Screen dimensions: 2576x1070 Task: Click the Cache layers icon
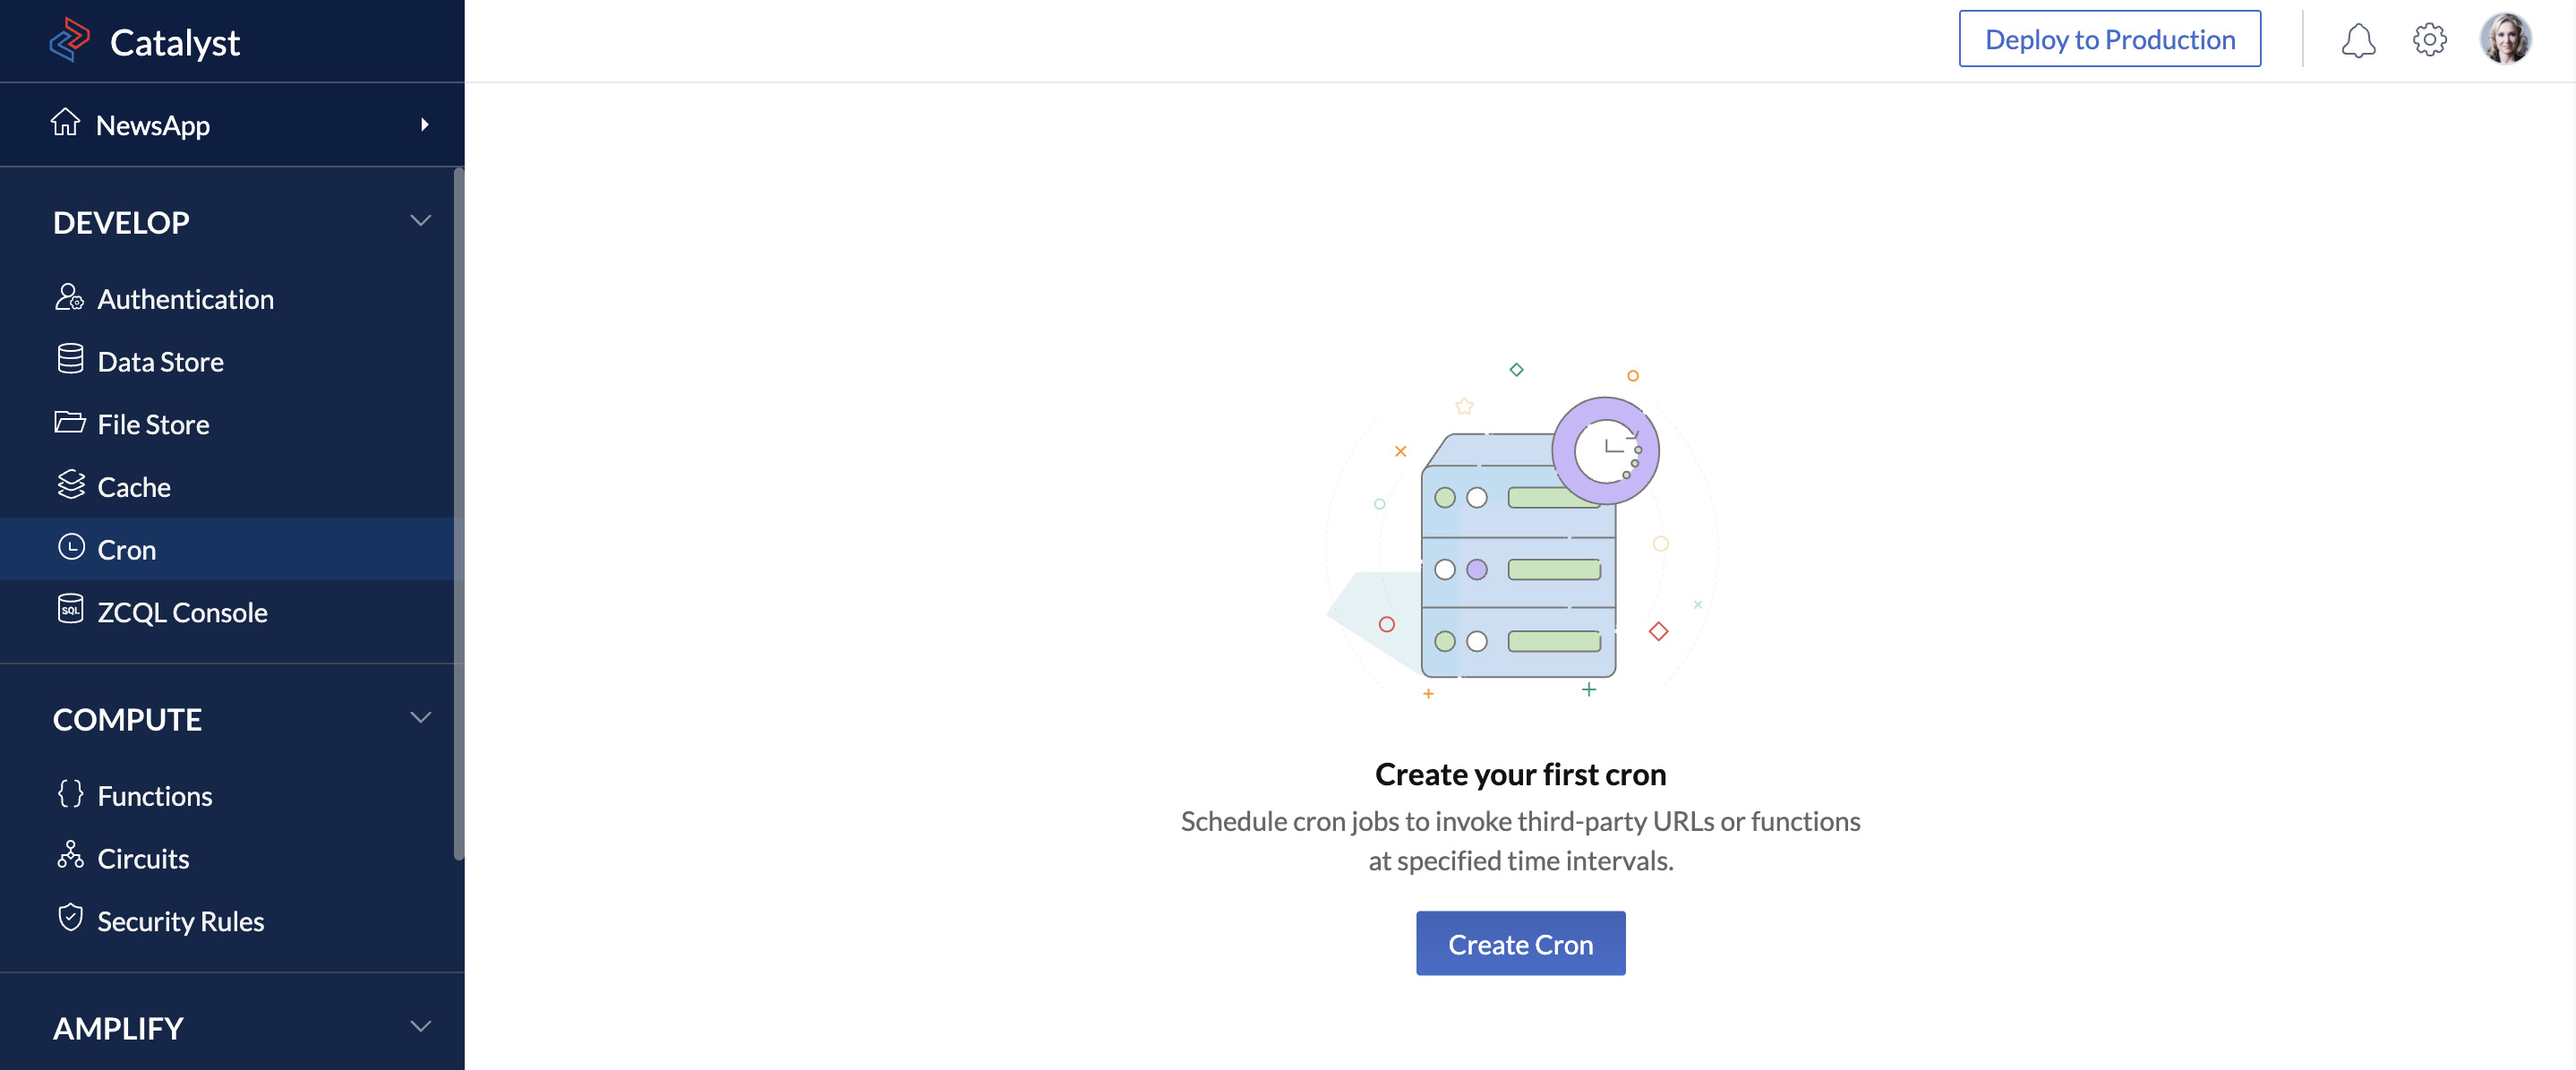[70, 485]
